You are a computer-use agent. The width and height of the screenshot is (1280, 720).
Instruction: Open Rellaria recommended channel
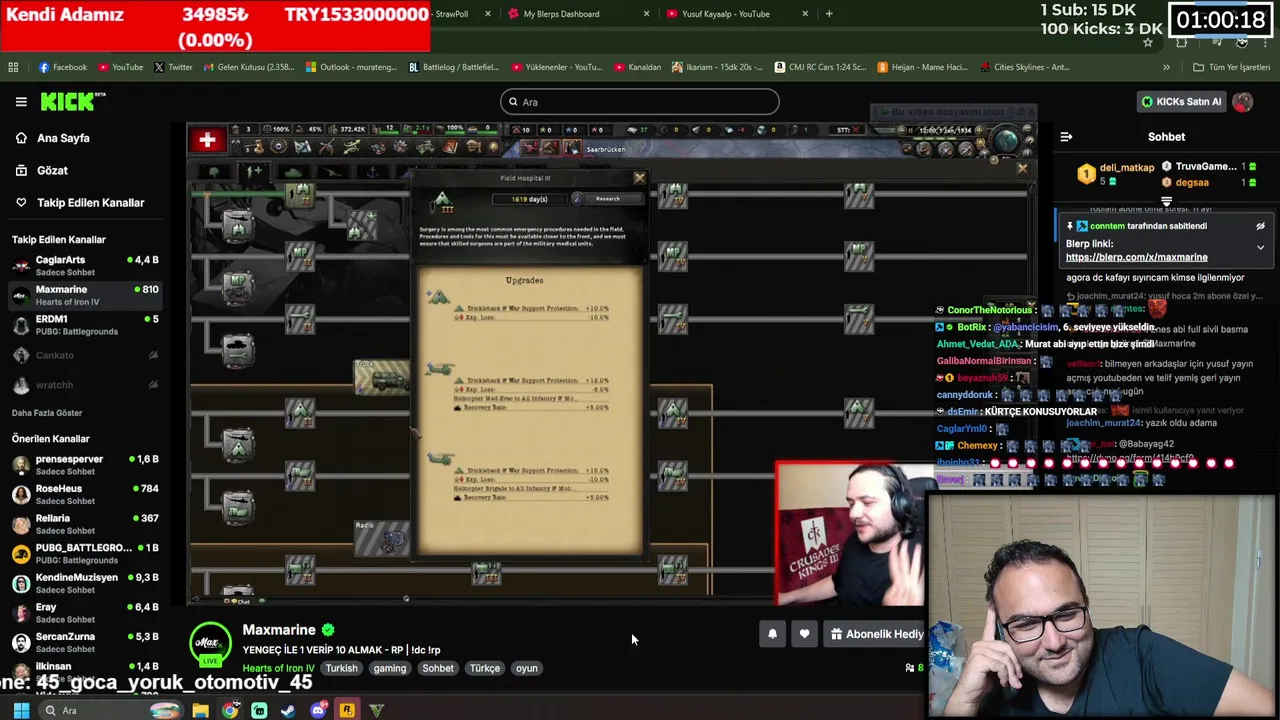(x=85, y=523)
